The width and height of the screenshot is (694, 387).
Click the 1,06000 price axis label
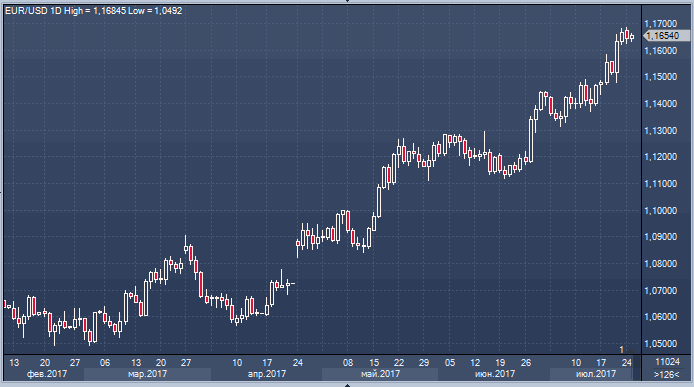pos(661,317)
